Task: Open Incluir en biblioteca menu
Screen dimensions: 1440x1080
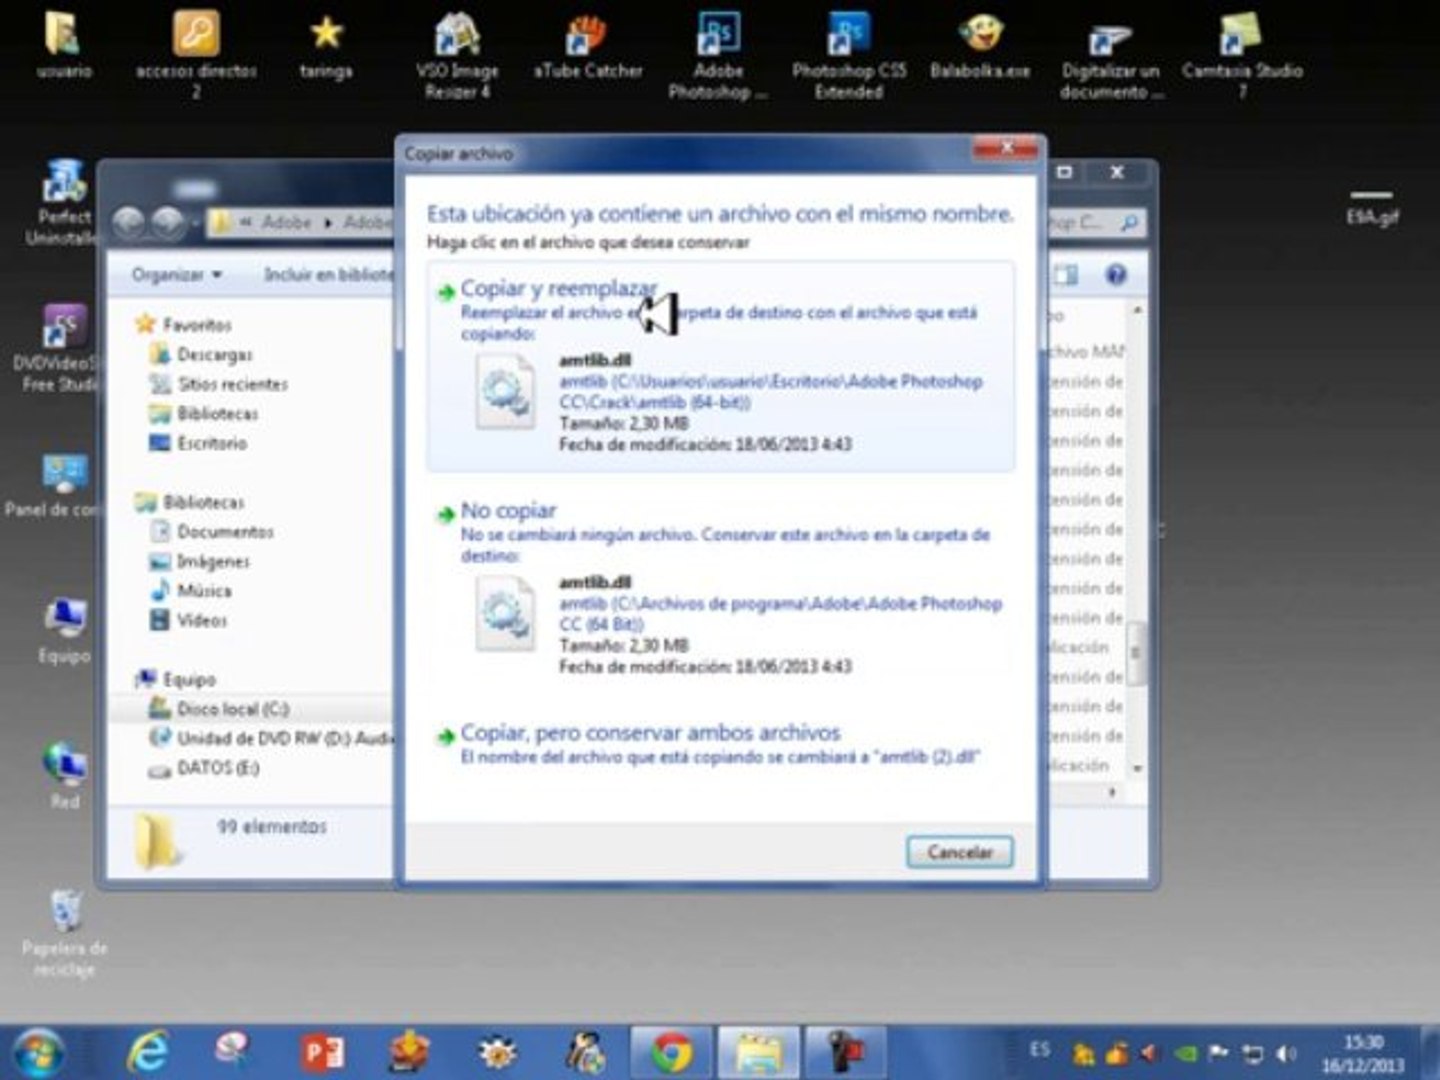Action: [x=329, y=274]
